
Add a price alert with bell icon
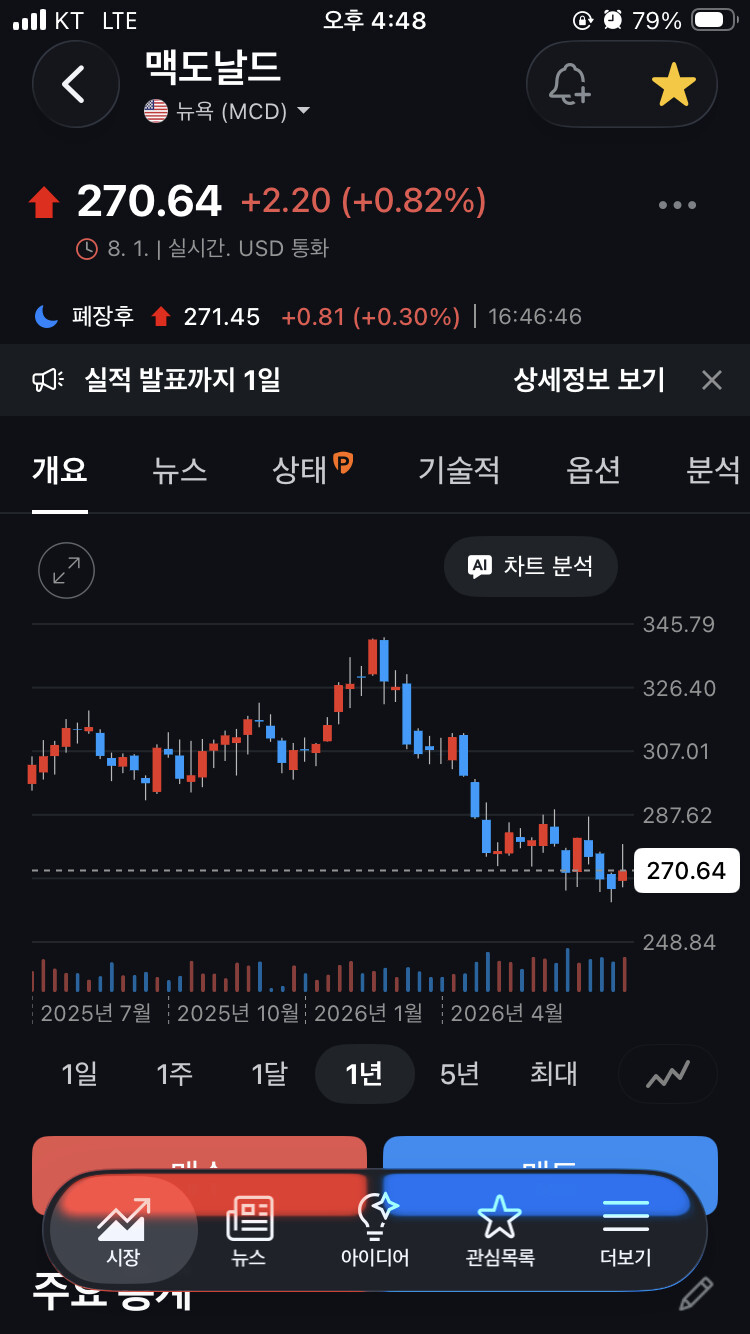click(571, 84)
